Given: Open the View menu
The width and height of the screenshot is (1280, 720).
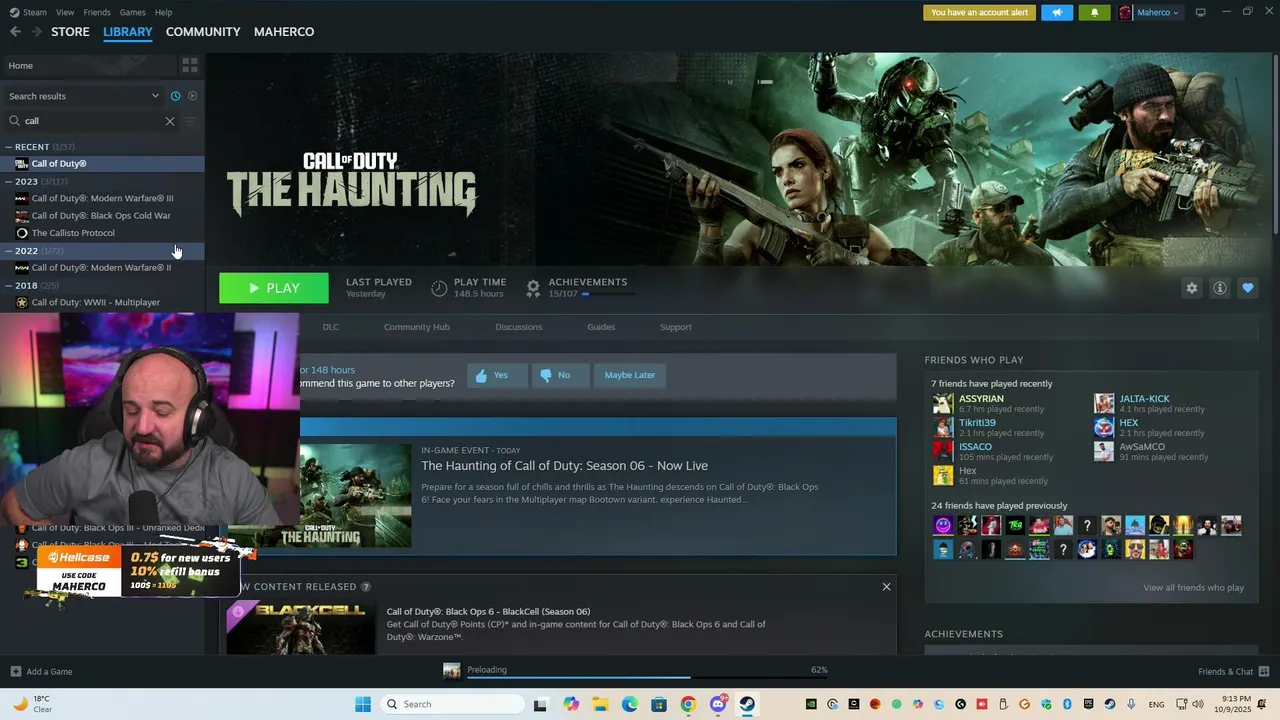Looking at the screenshot, I should (65, 12).
